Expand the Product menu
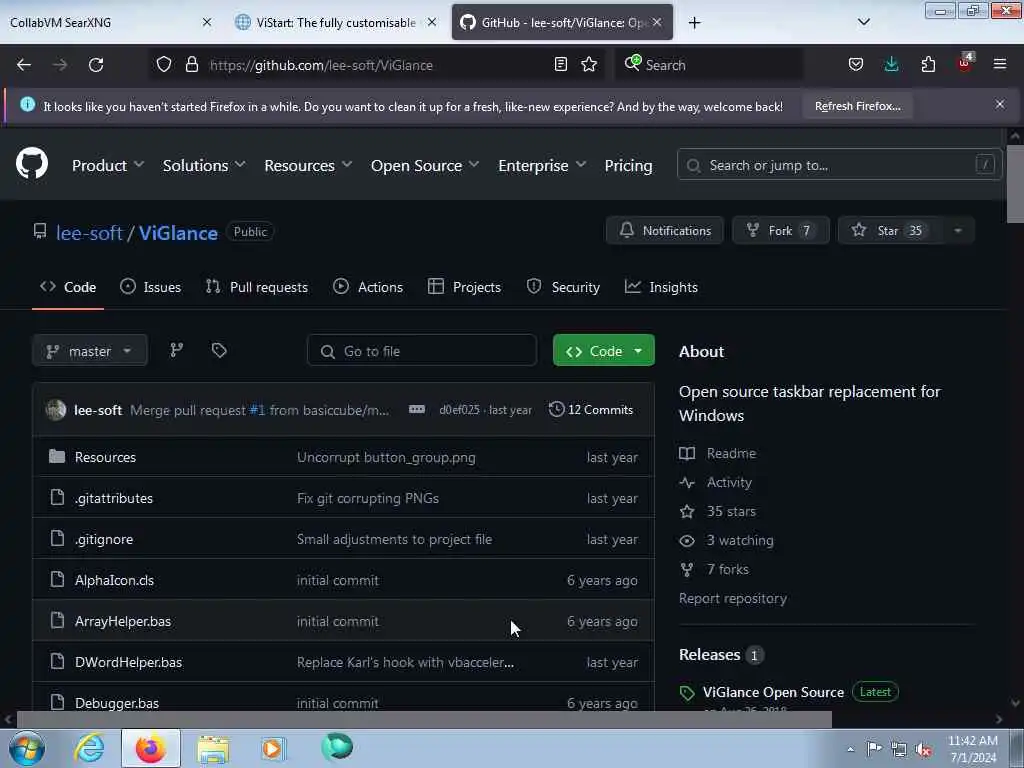1024x768 pixels. pos(108,165)
